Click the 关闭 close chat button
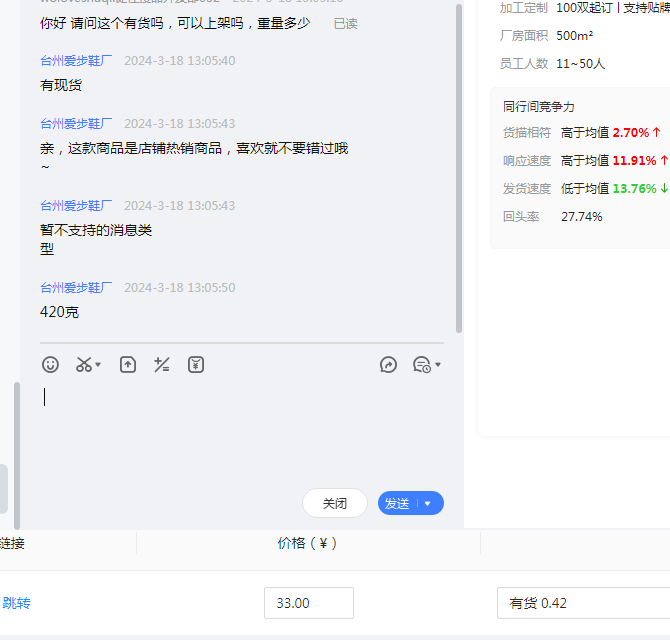The width and height of the screenshot is (670, 640). (x=334, y=503)
